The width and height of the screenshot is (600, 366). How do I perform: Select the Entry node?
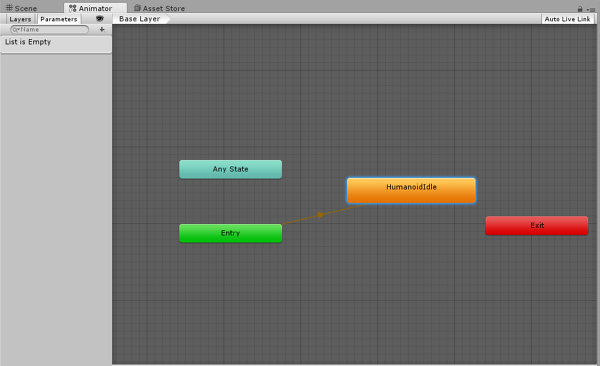coord(231,233)
